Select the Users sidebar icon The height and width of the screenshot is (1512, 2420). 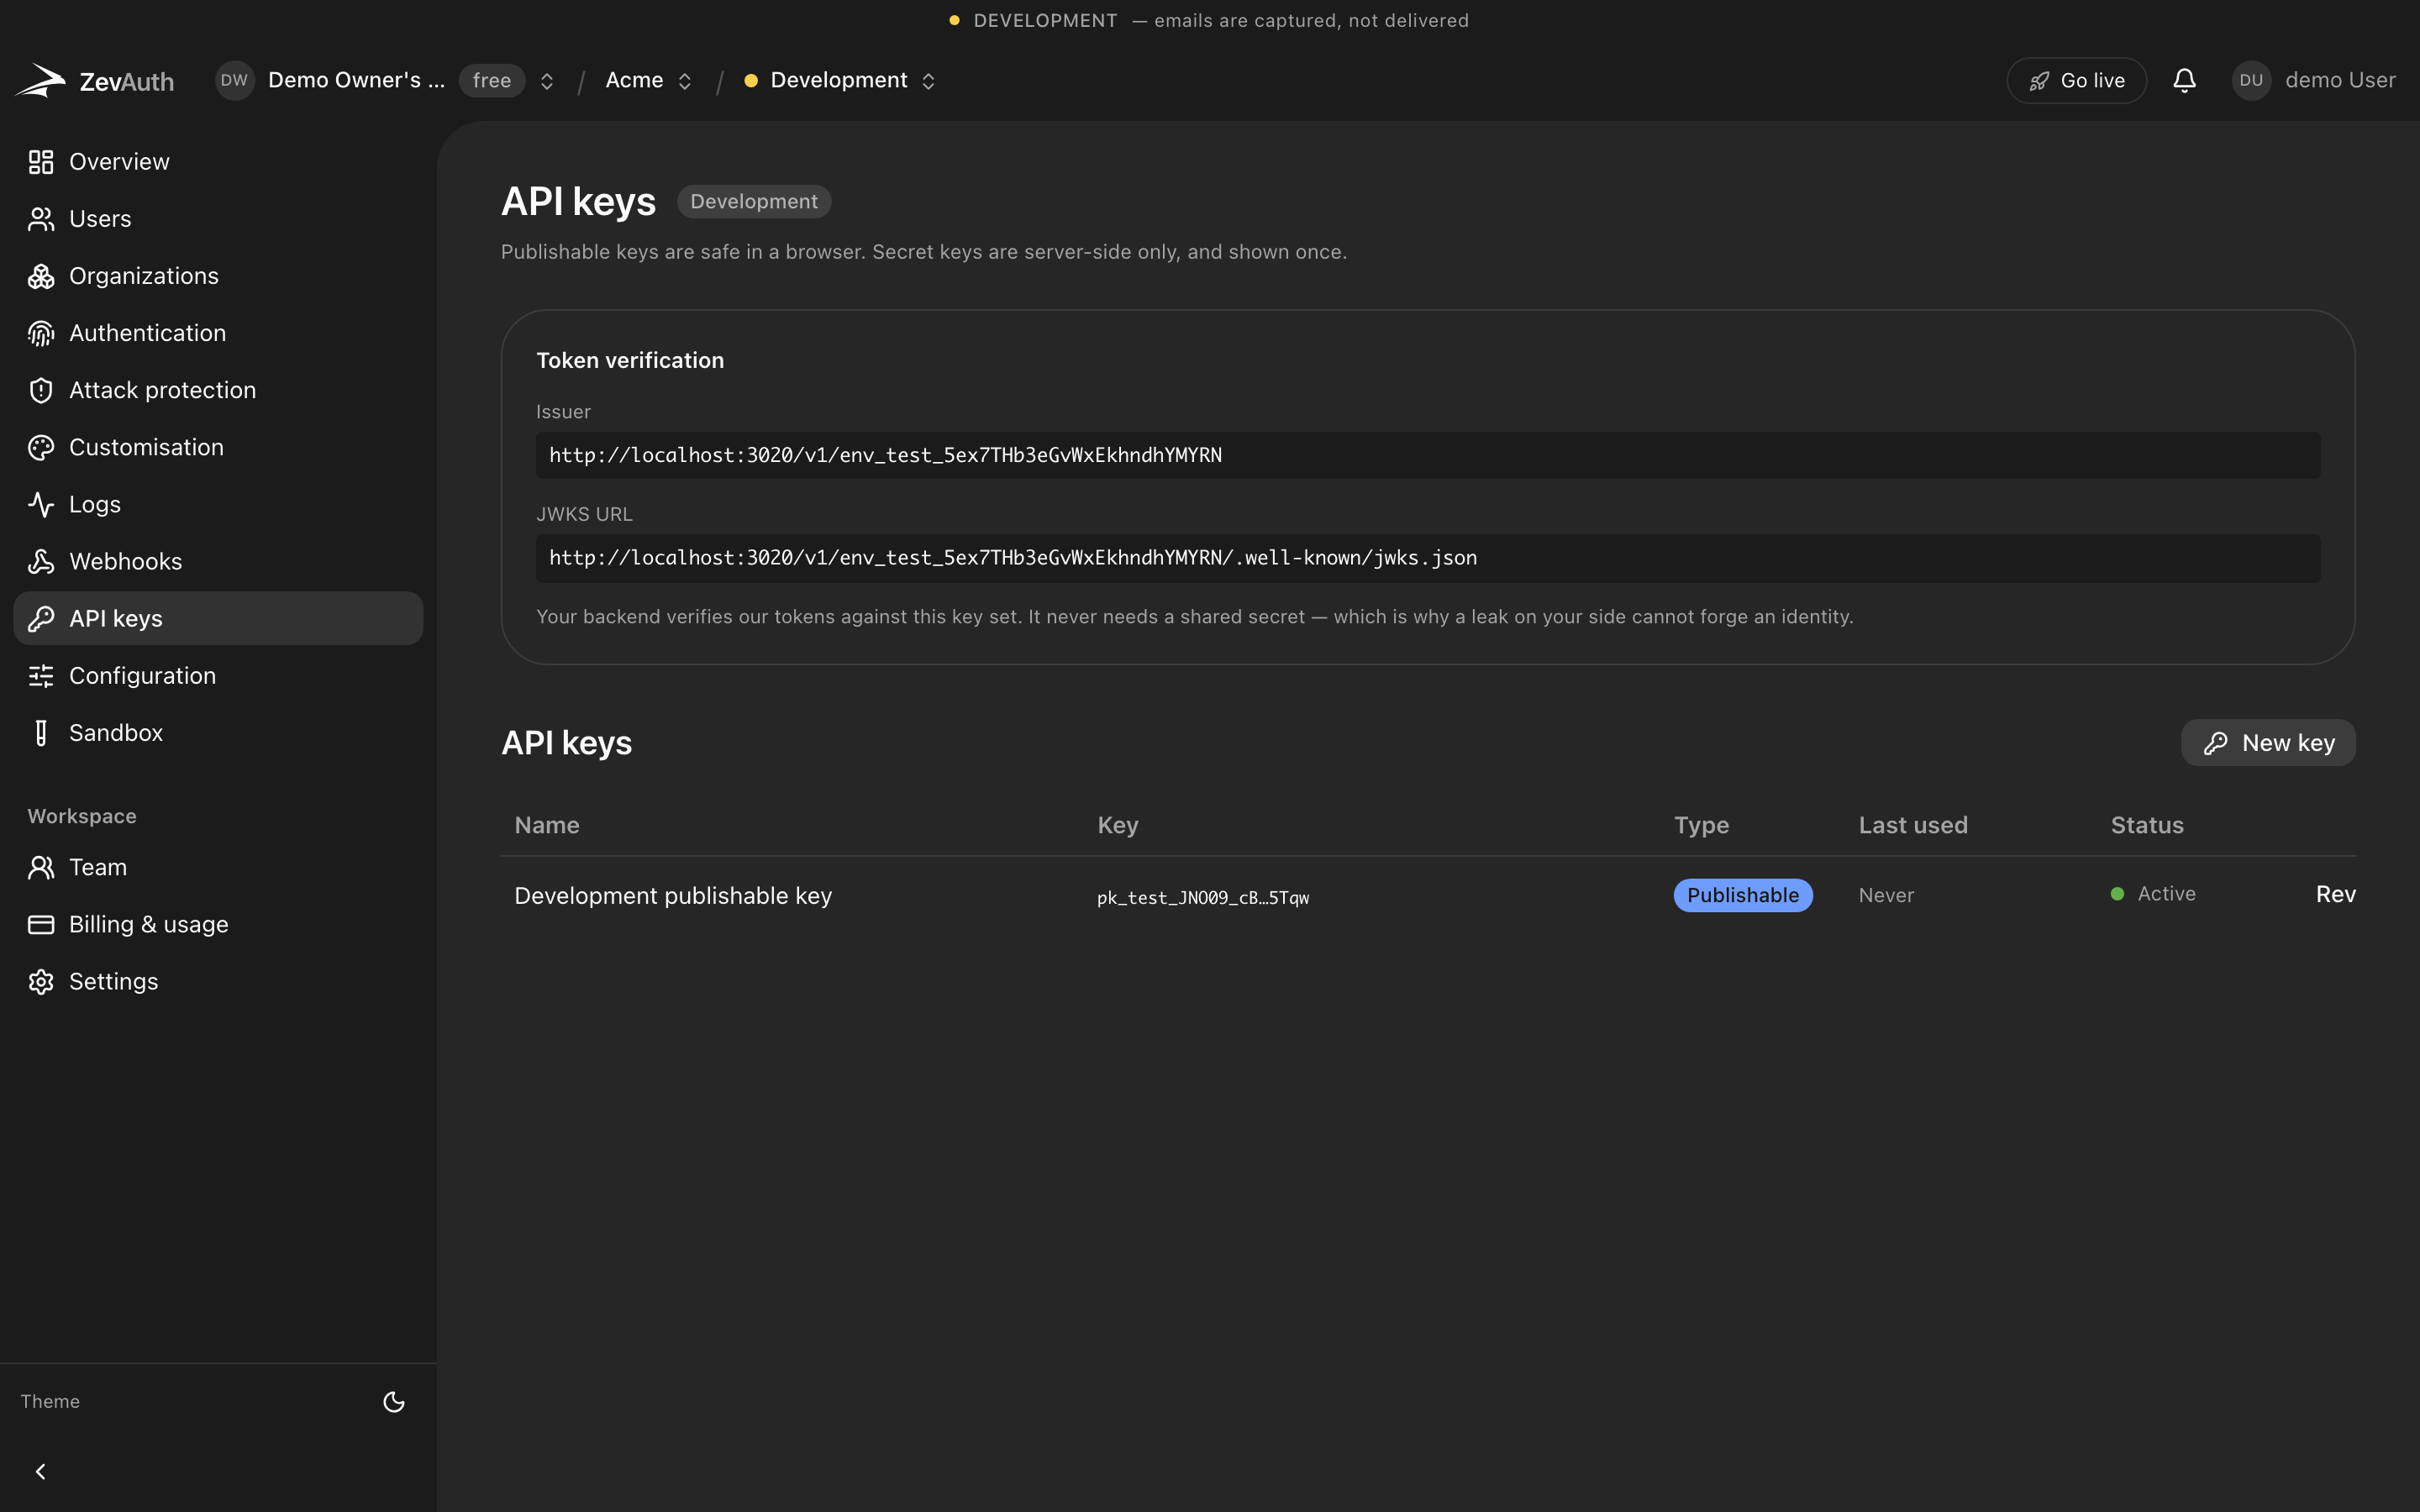pos(41,219)
